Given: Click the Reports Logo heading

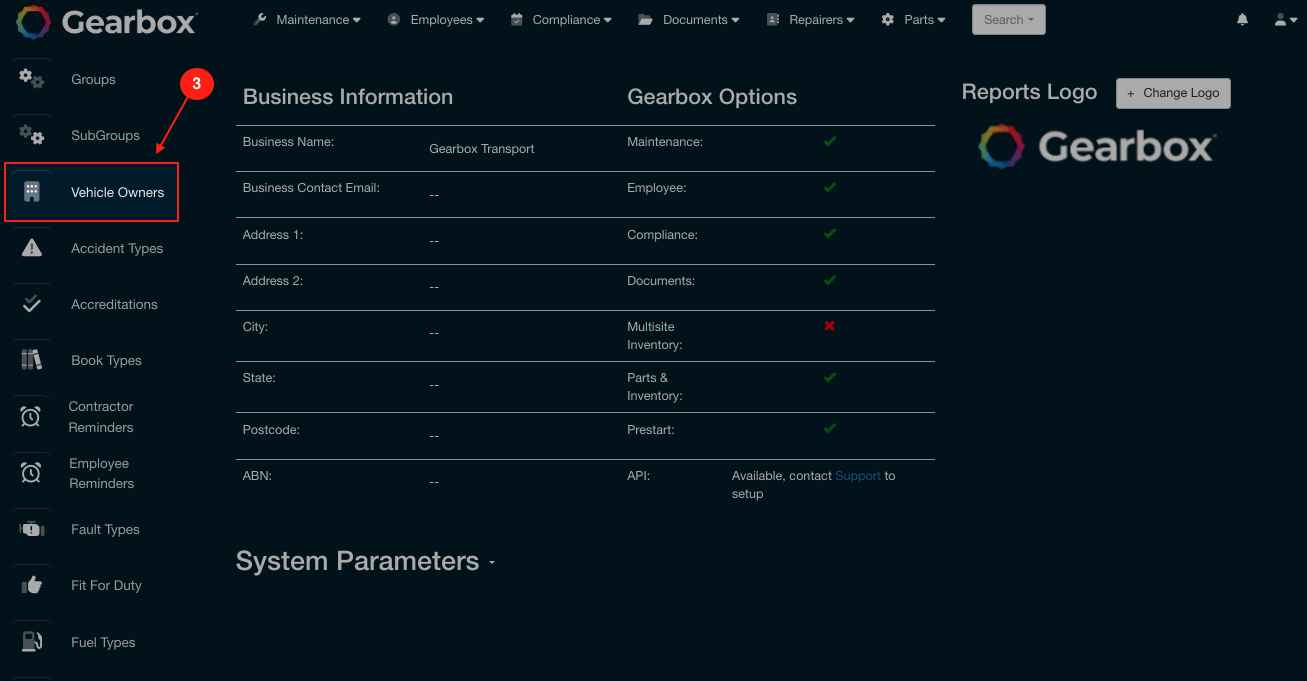Looking at the screenshot, I should [x=1029, y=92].
